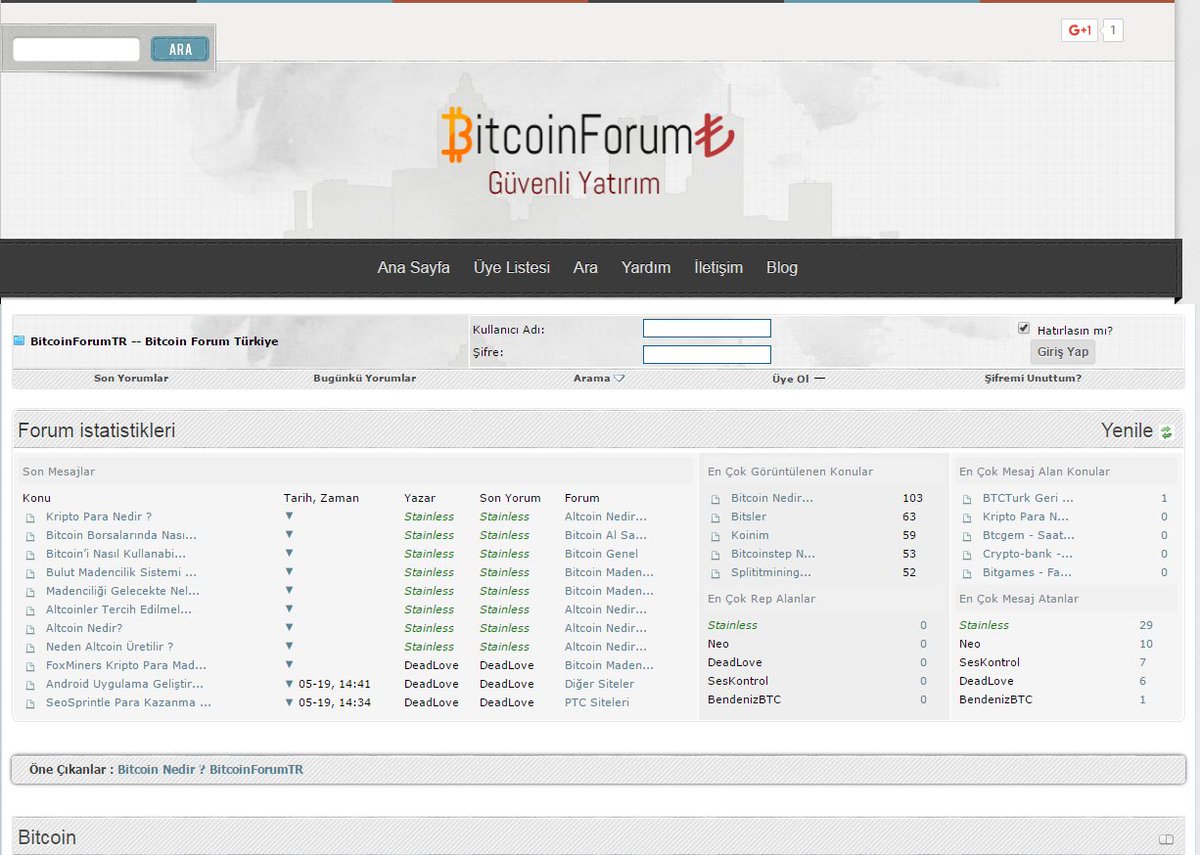The image size is (1200, 855).
Task: Click the arrow icon in Kripto Para Nedir row
Action: (x=289, y=516)
